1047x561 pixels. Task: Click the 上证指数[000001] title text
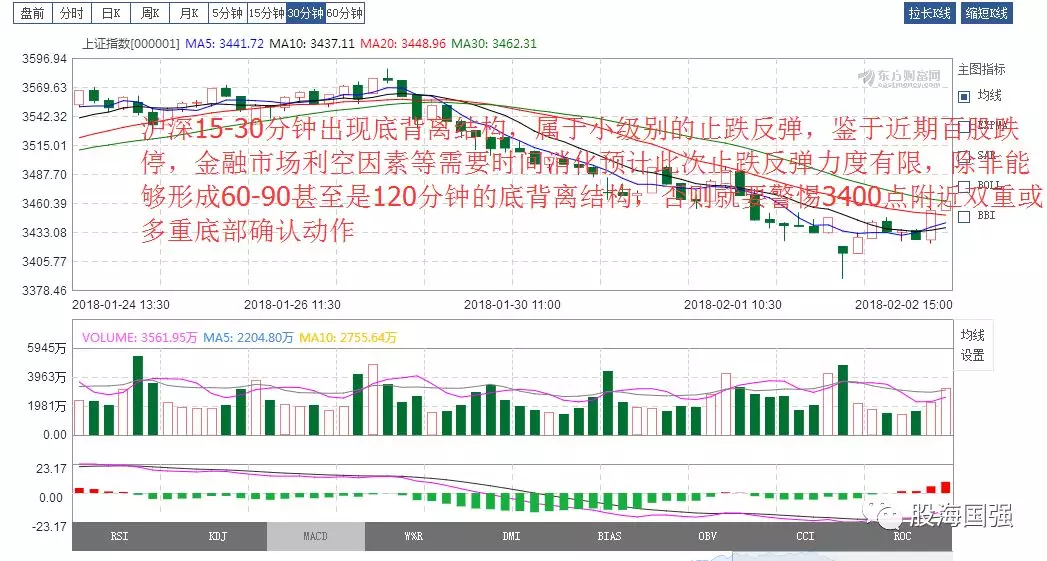[131, 43]
